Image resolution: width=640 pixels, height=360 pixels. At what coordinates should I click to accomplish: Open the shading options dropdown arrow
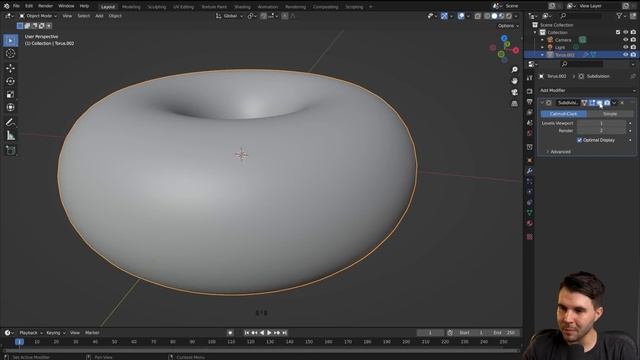click(516, 16)
